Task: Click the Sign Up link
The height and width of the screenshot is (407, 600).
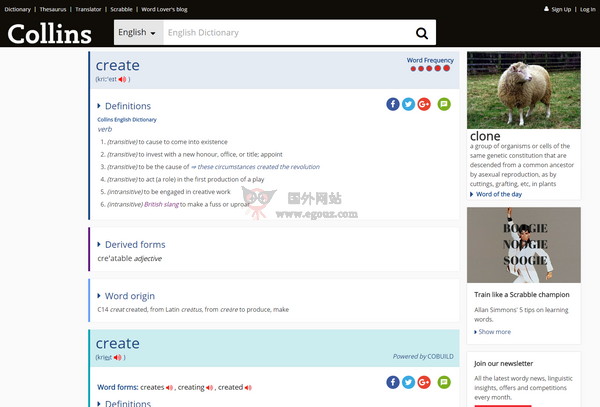Action: (561, 9)
